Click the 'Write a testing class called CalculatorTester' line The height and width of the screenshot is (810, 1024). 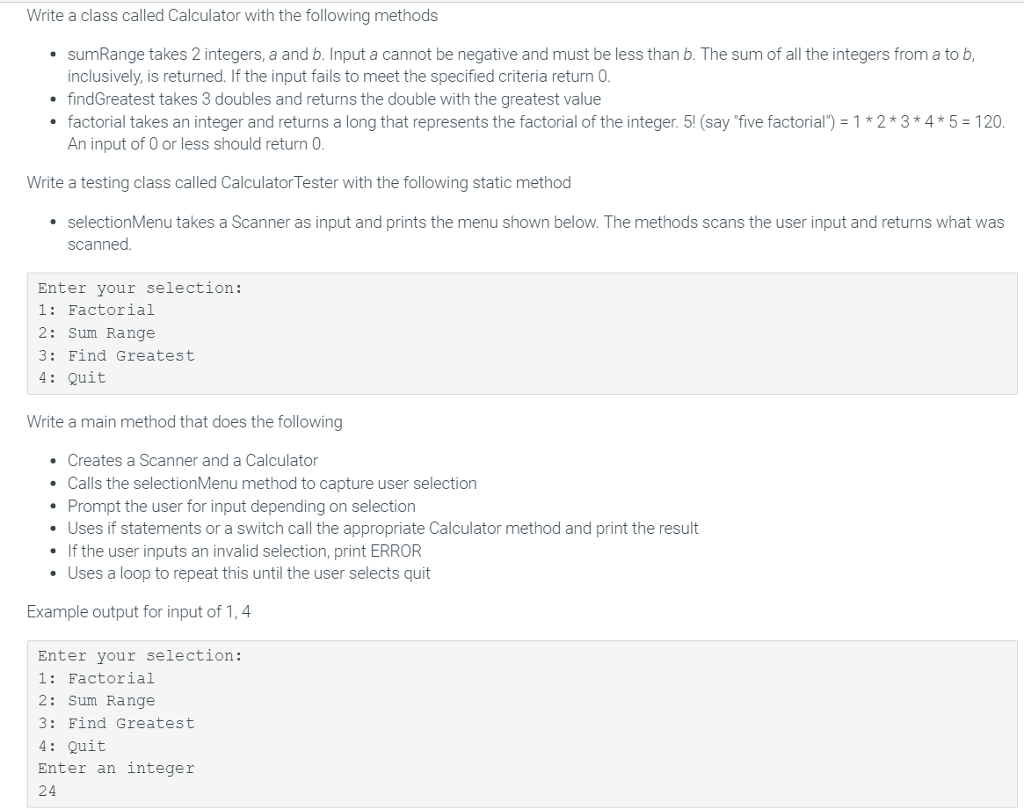(x=299, y=182)
